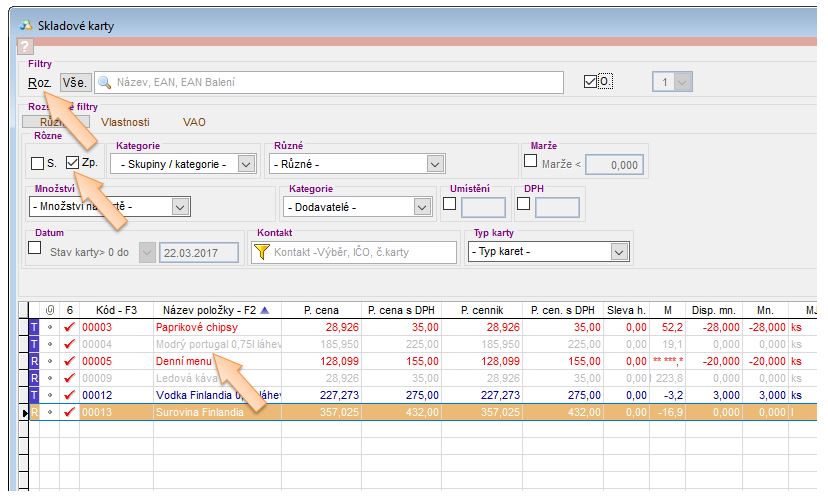
Task: Click the yellow funnel Kontakt filter icon
Action: [262, 253]
